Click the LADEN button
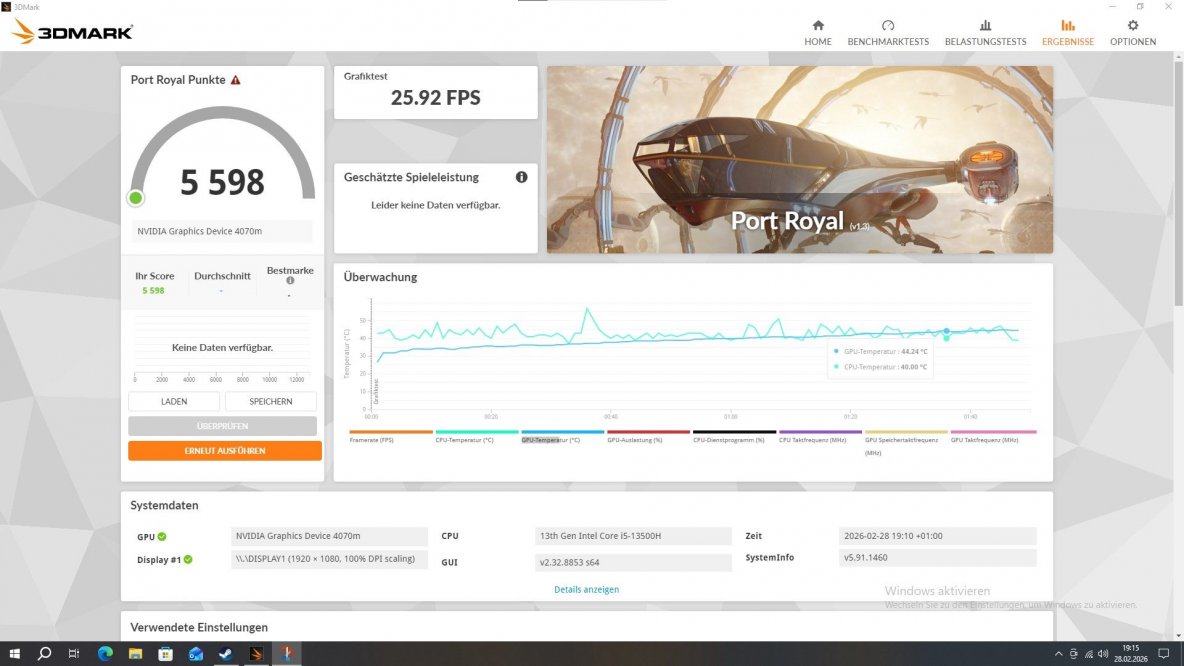The width and height of the screenshot is (1184, 666). click(x=174, y=402)
